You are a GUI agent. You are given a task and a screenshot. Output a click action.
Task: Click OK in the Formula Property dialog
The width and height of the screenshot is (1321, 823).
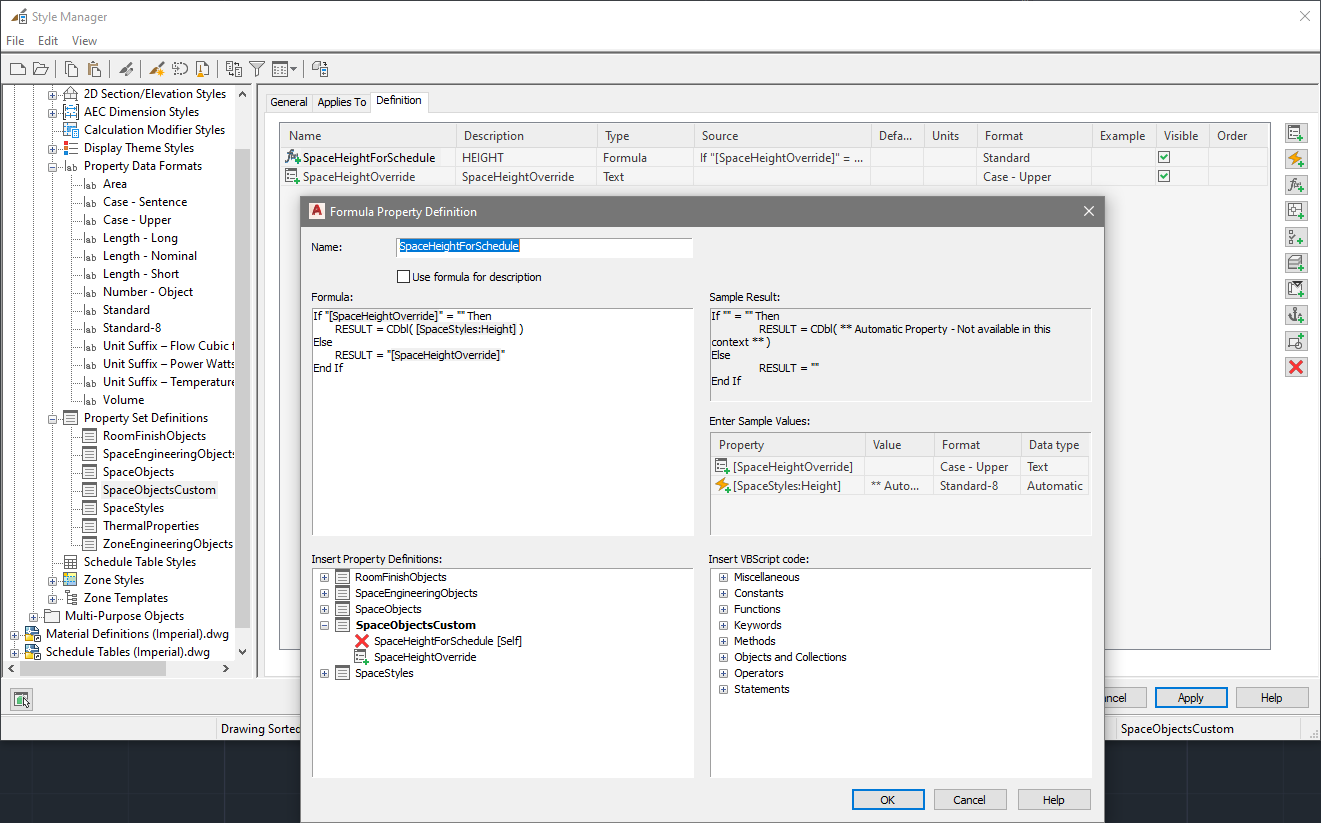(x=887, y=799)
